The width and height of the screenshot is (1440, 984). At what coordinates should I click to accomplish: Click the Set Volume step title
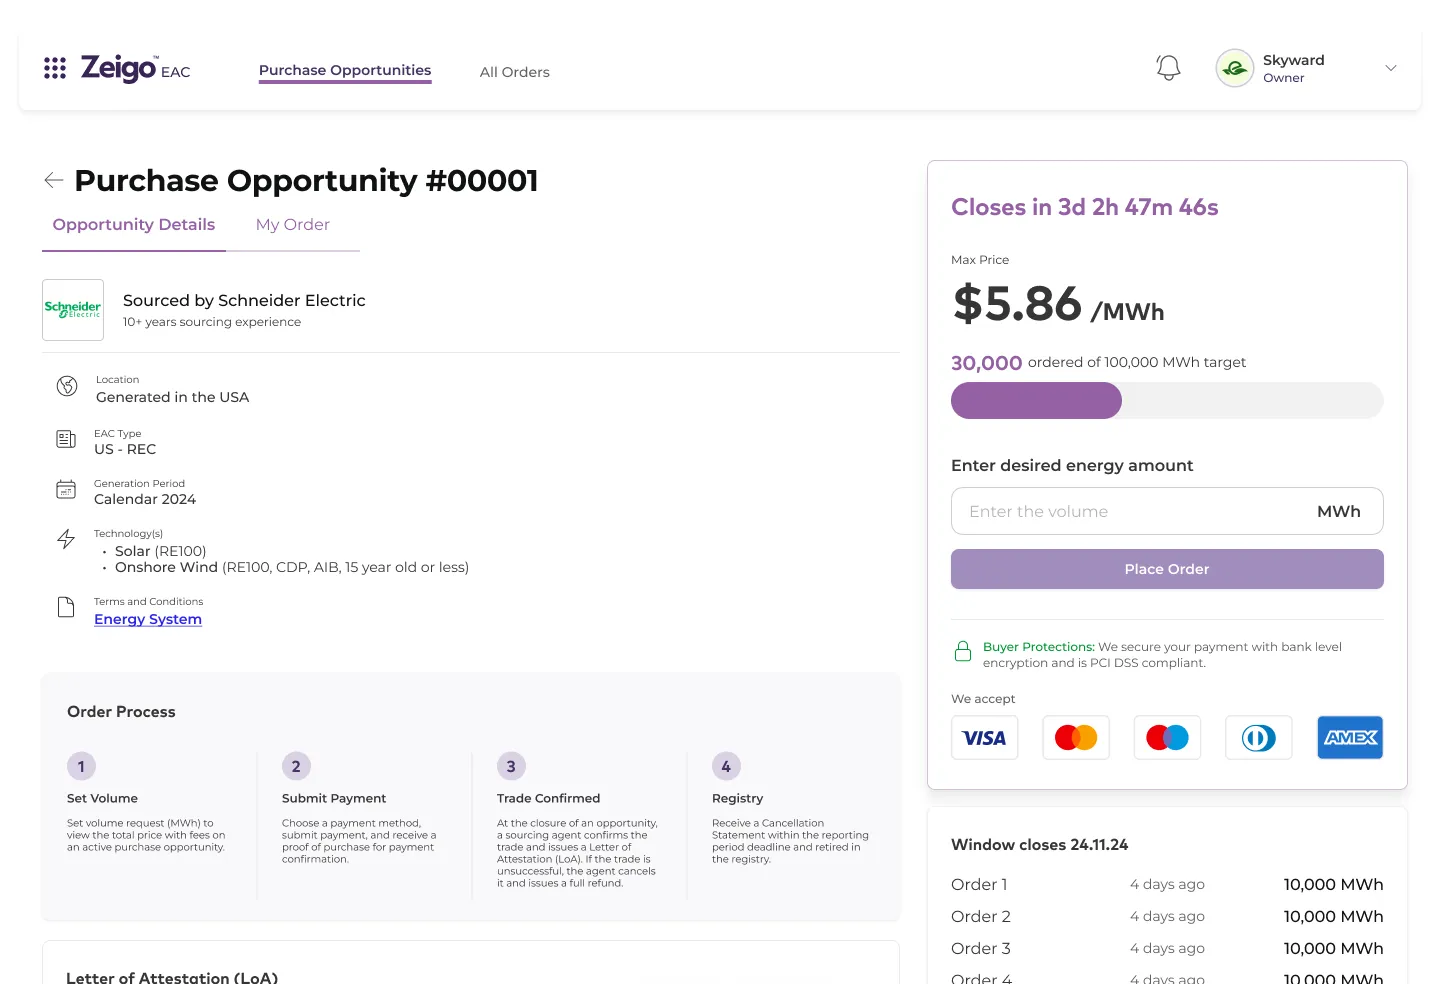click(102, 798)
